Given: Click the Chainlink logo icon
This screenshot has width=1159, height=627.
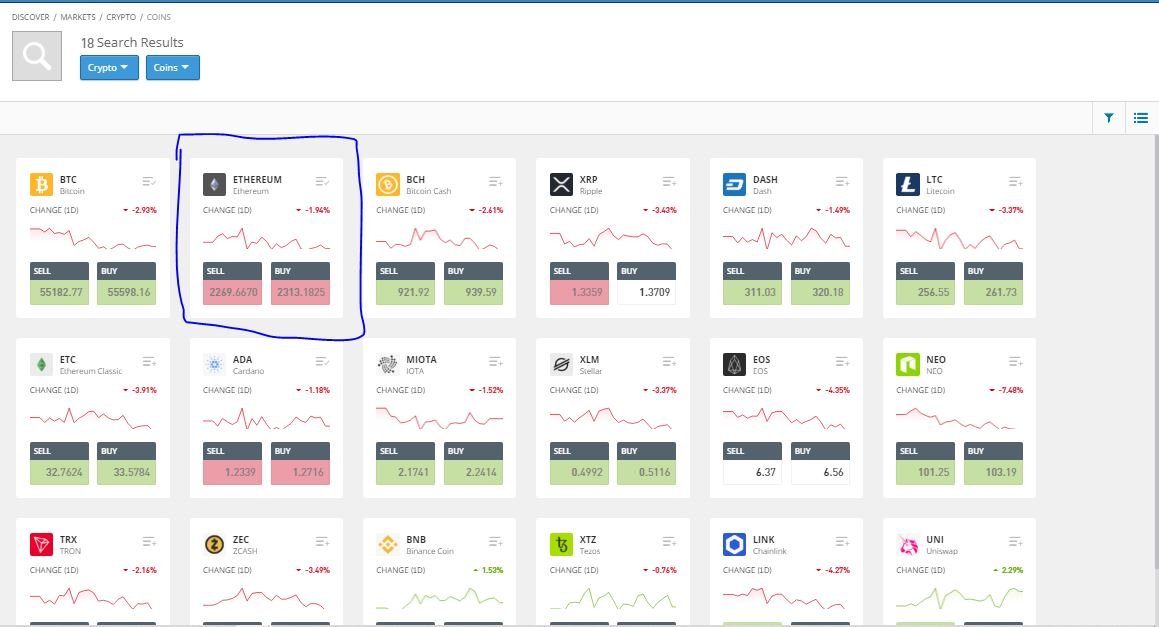Looking at the screenshot, I should pyautogui.click(x=734, y=544).
